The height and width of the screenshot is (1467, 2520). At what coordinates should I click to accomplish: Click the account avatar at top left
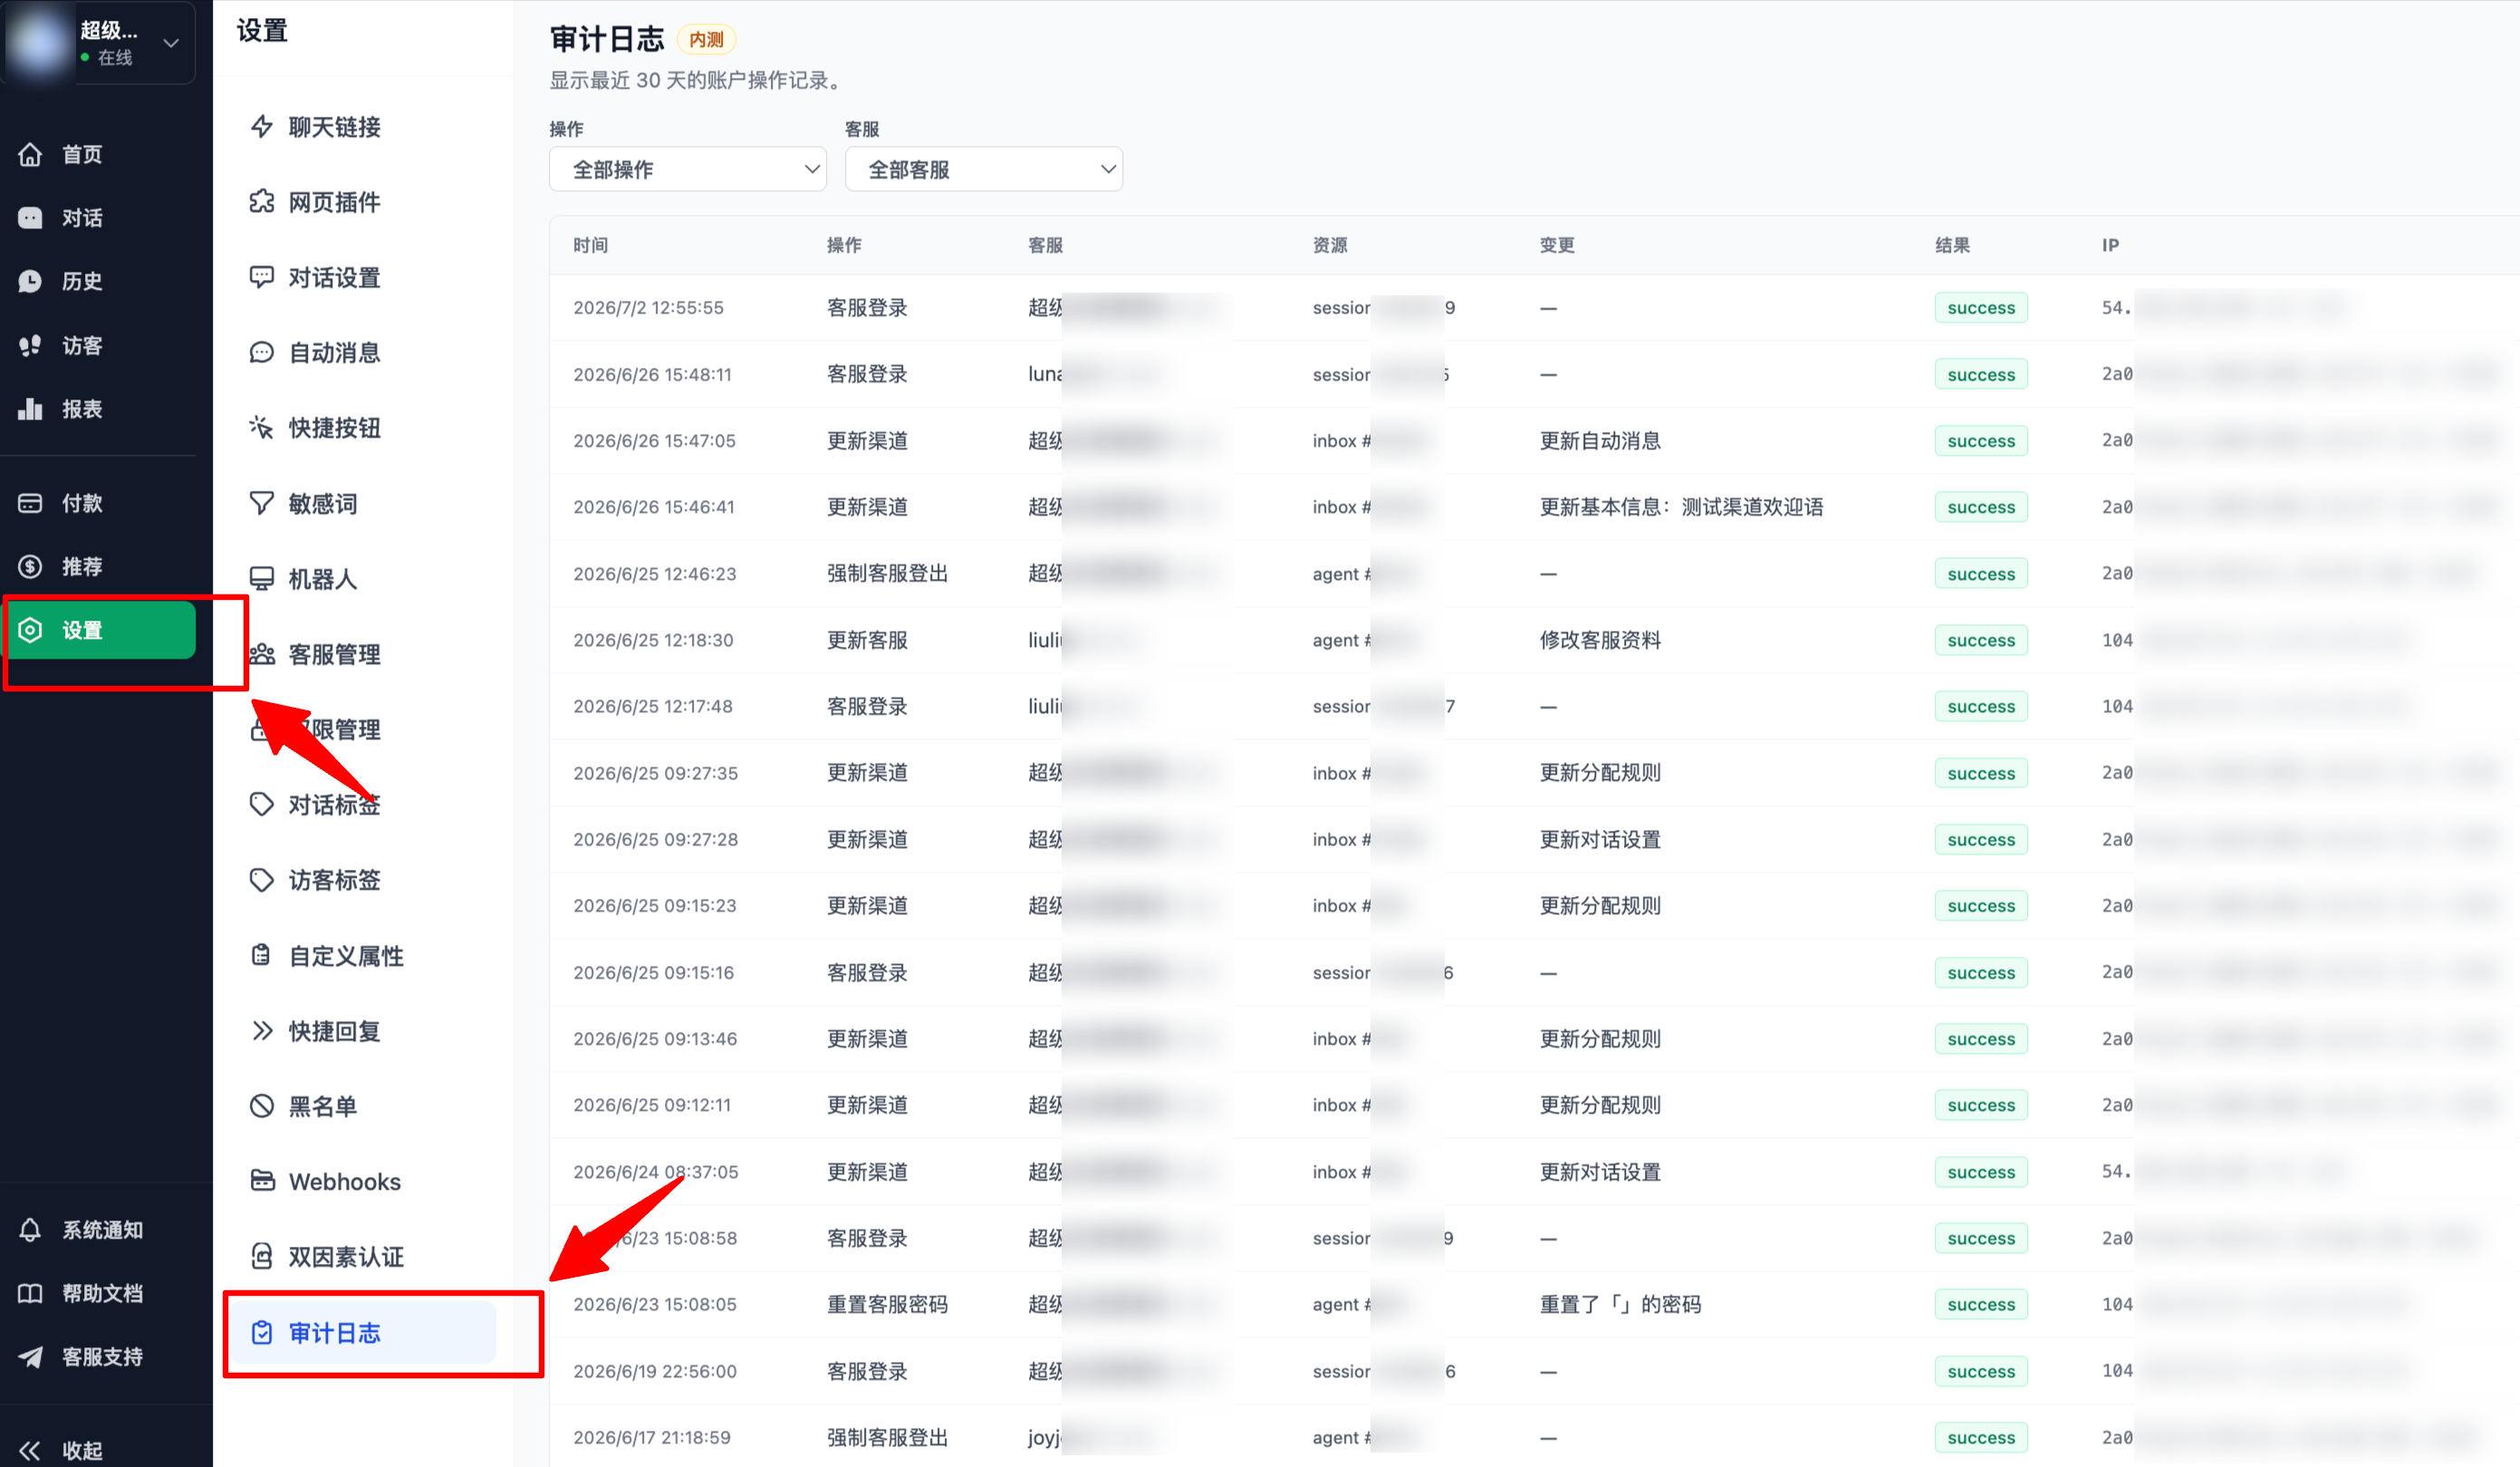click(38, 42)
